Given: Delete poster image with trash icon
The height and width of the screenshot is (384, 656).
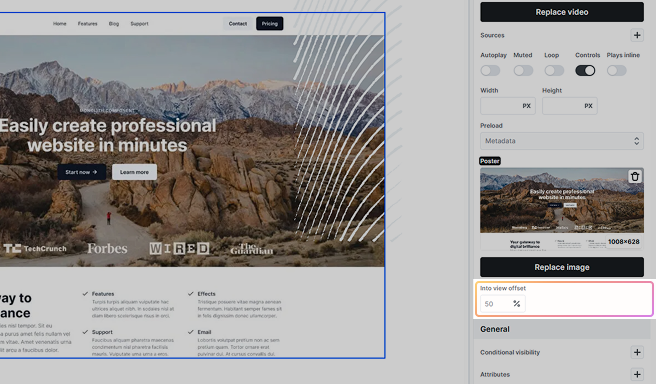Looking at the screenshot, I should pyautogui.click(x=635, y=177).
